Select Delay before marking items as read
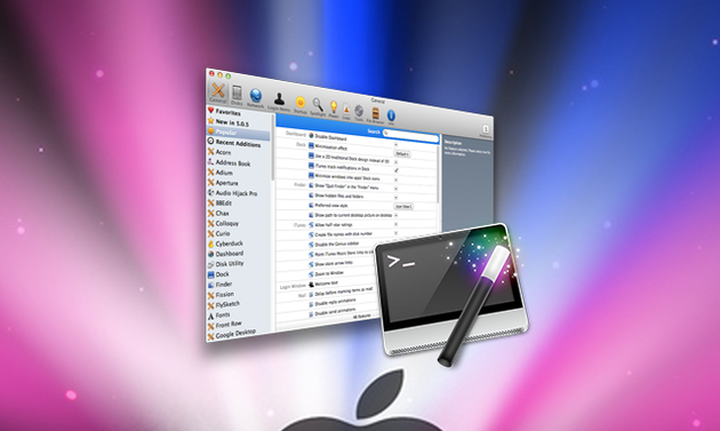Image resolution: width=720 pixels, height=431 pixels. pos(343,292)
